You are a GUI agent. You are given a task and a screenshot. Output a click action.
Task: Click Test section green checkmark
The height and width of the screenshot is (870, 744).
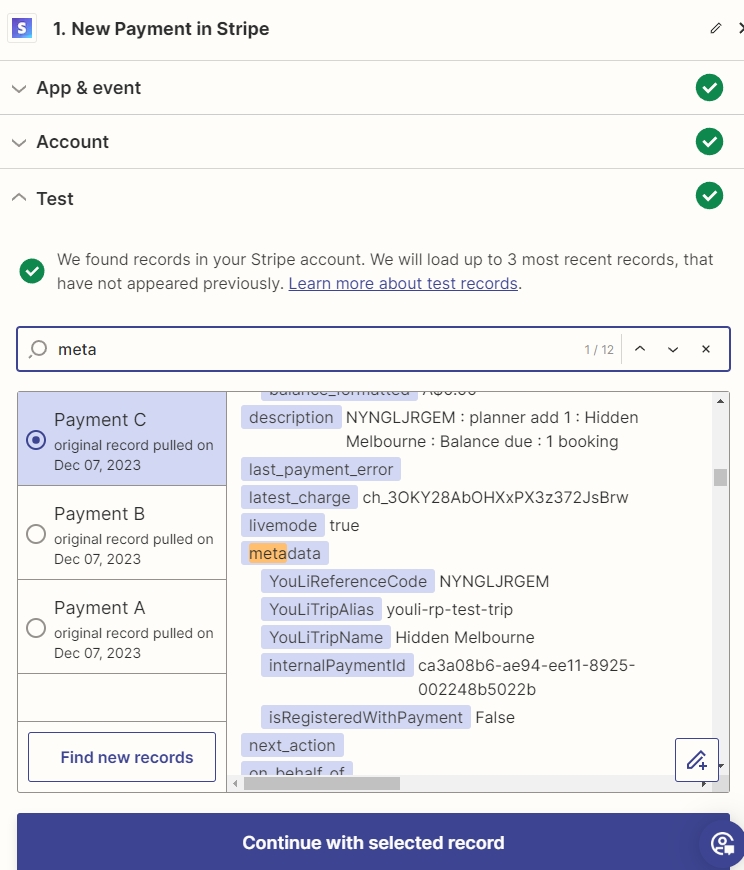[x=709, y=195]
